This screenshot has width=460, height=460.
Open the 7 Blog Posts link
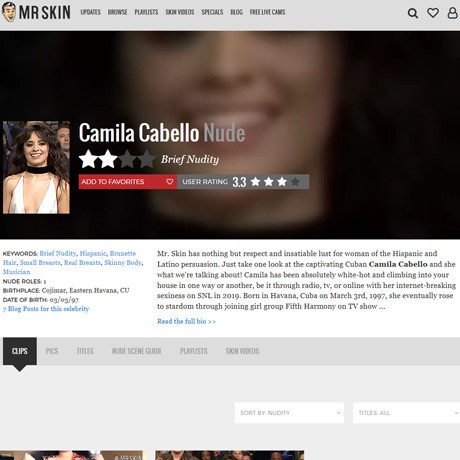[46, 309]
